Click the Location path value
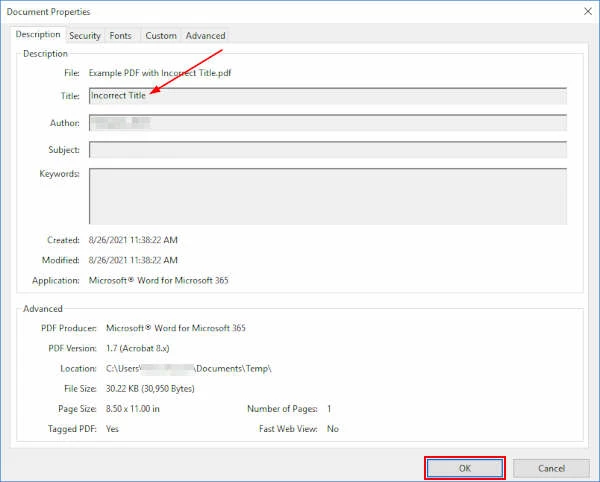The image size is (600, 482). click(189, 368)
